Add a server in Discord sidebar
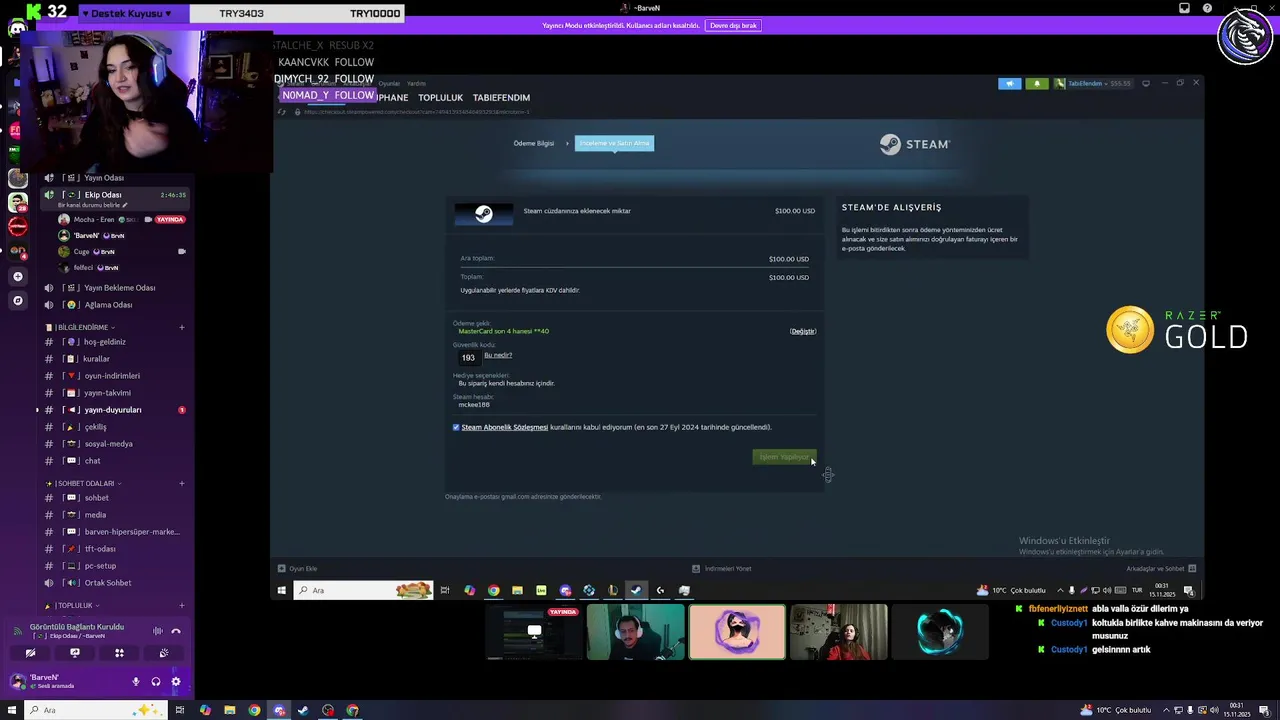Viewport: 1280px width, 720px height. (x=17, y=276)
